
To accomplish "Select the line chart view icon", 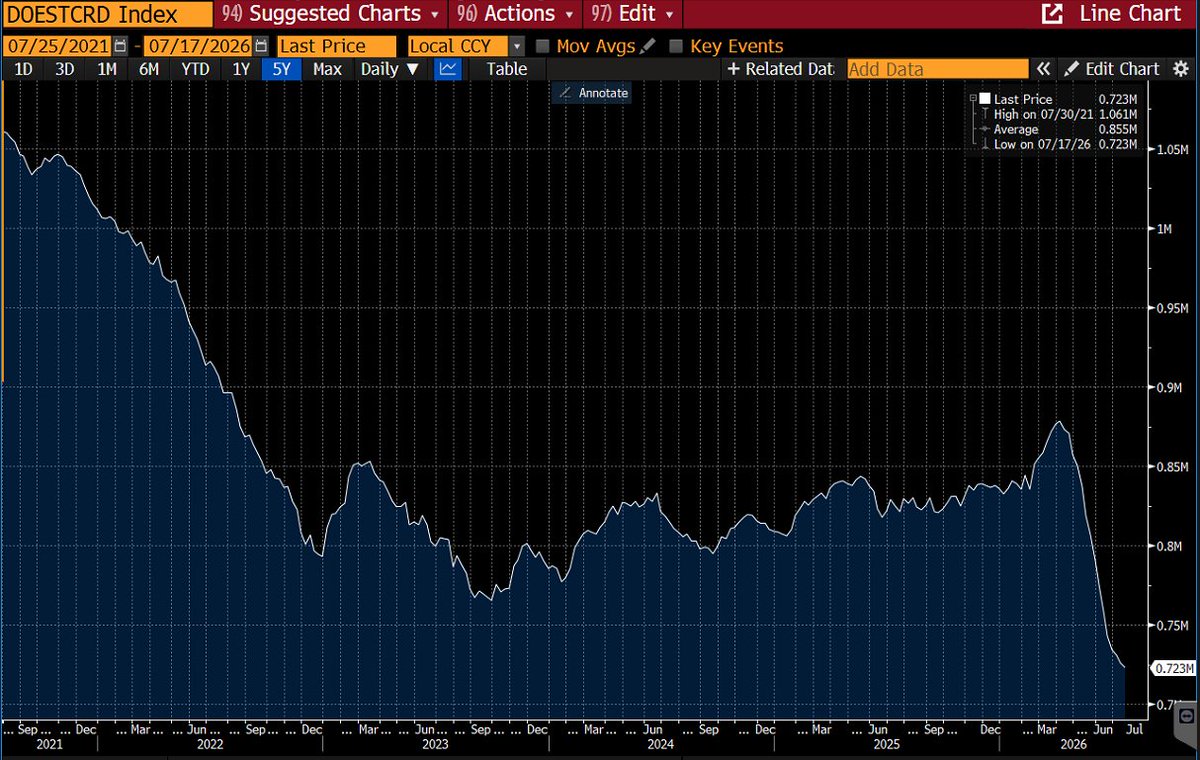I will click(x=448, y=69).
